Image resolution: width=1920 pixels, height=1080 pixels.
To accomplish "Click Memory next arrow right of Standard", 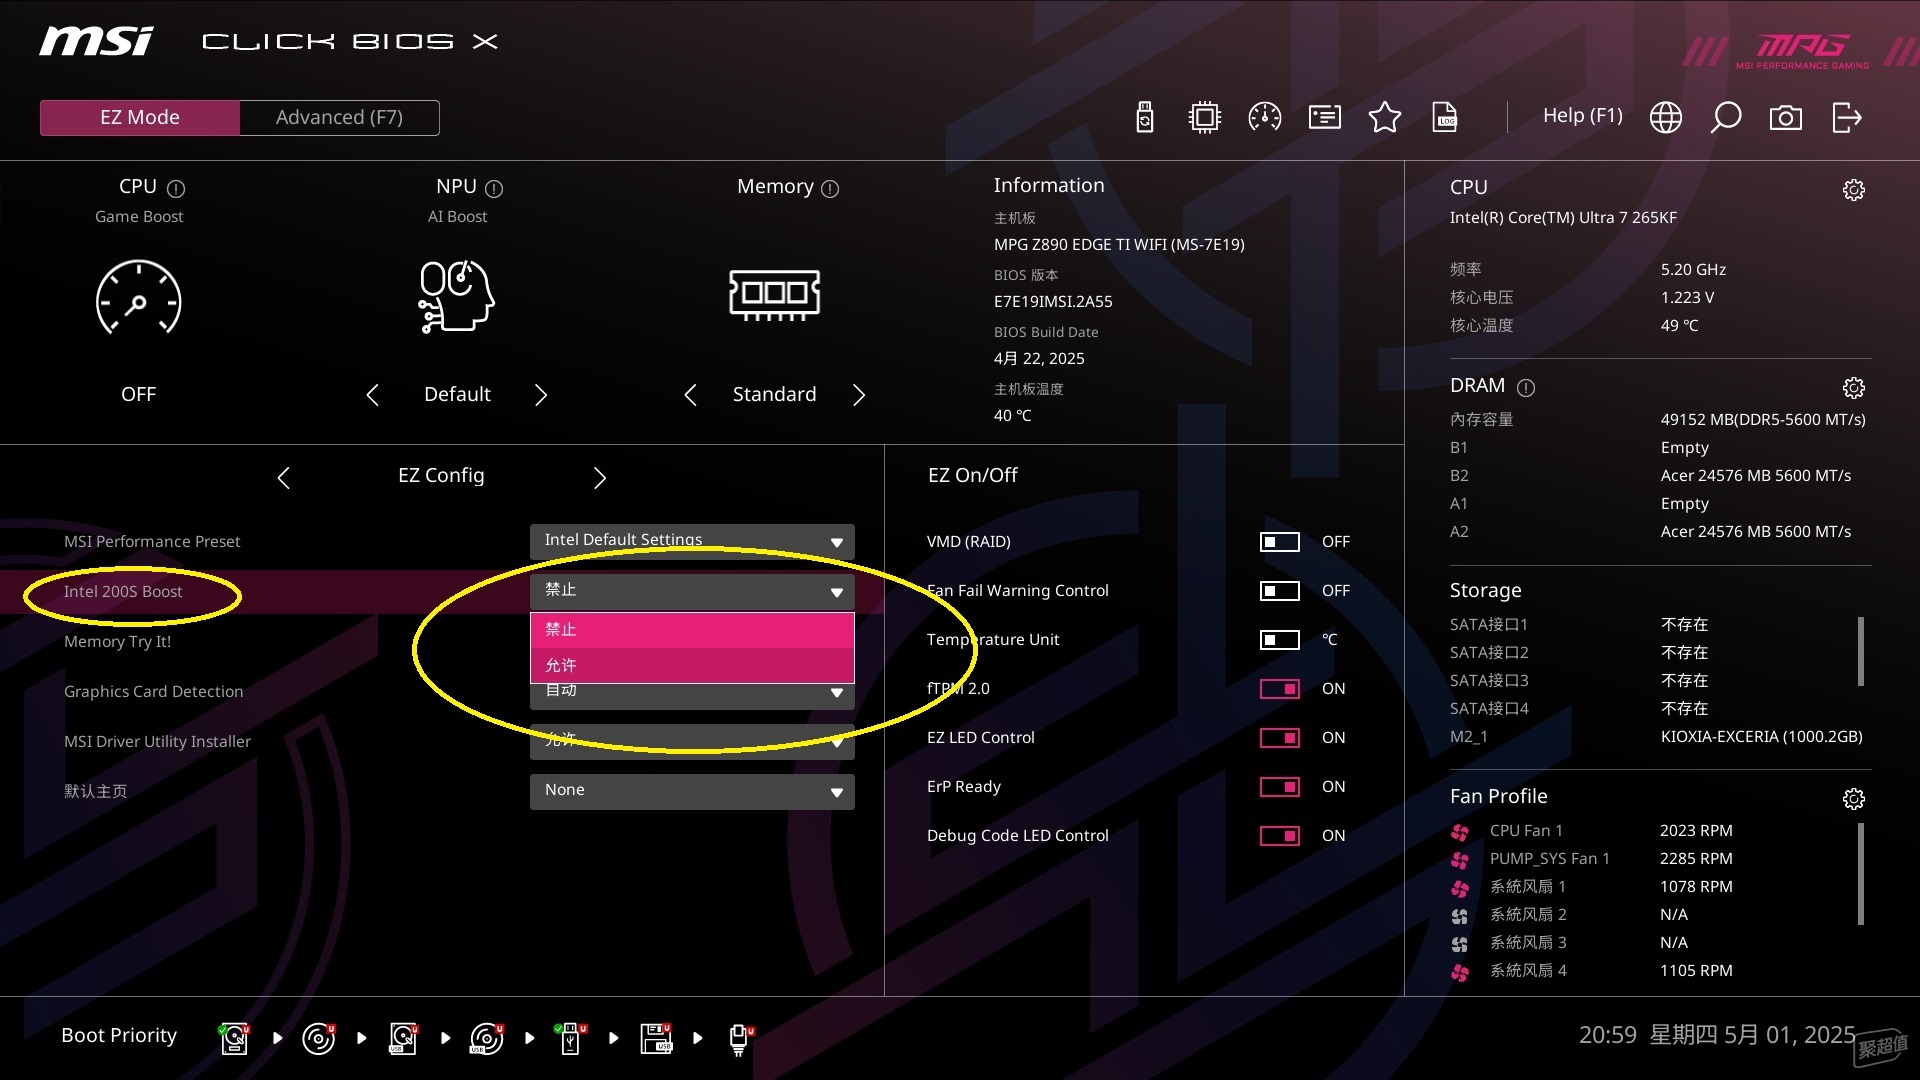I will [x=859, y=395].
